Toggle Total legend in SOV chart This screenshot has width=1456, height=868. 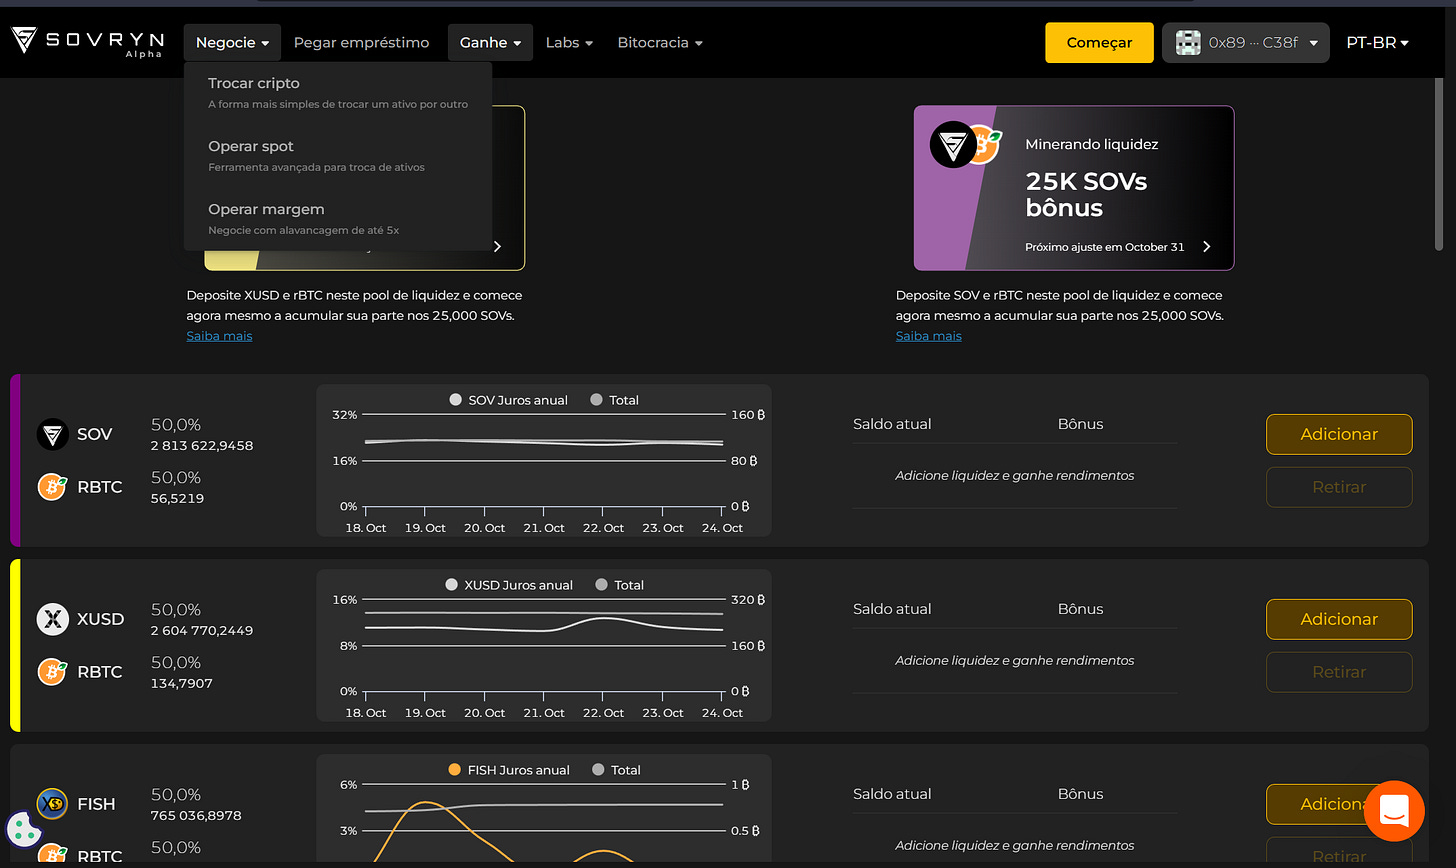(x=614, y=400)
